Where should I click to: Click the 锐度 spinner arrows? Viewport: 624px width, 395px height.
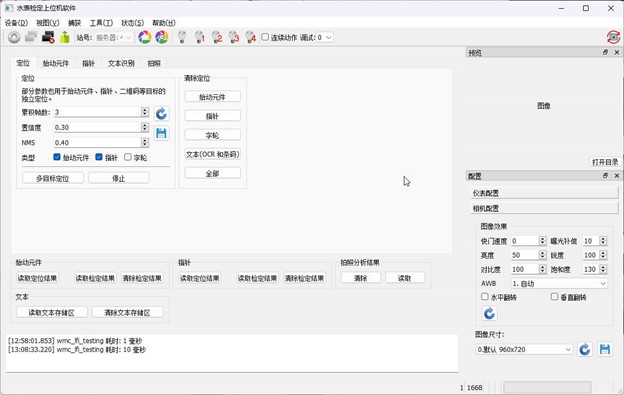[x=603, y=255]
